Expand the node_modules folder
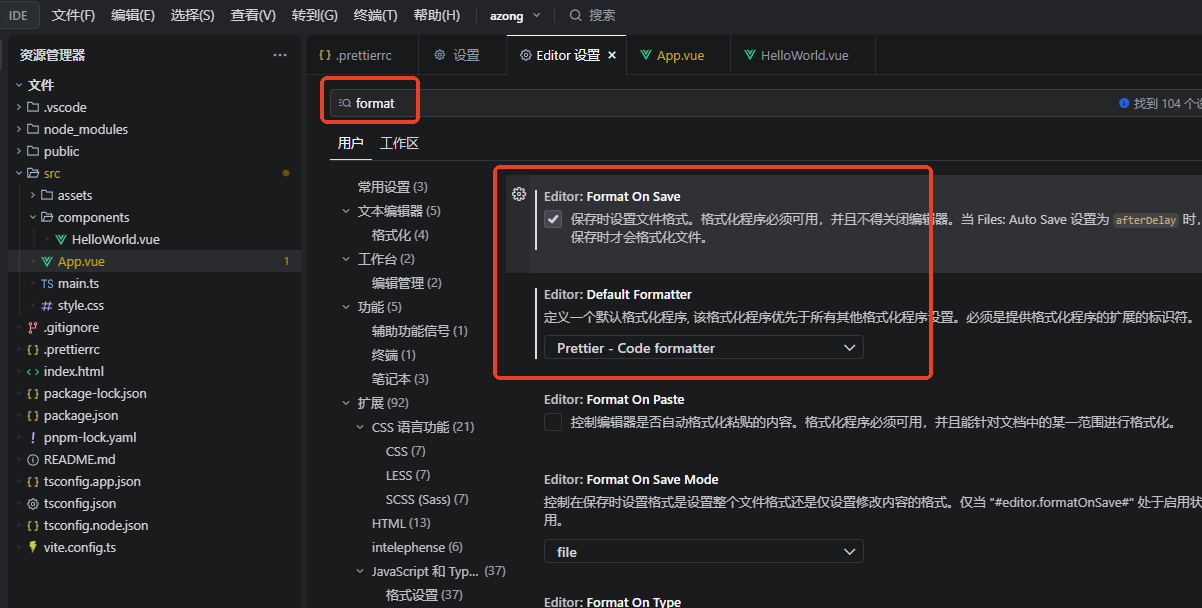Screen dimensions: 1202x608 [x=85, y=129]
